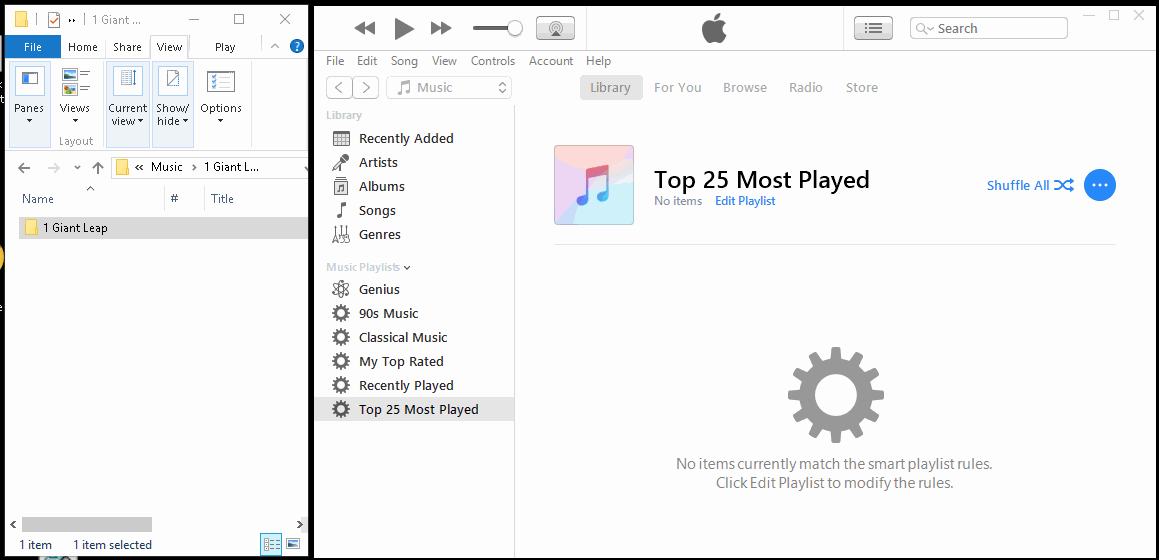Click the iTunes rewind button

(365, 28)
